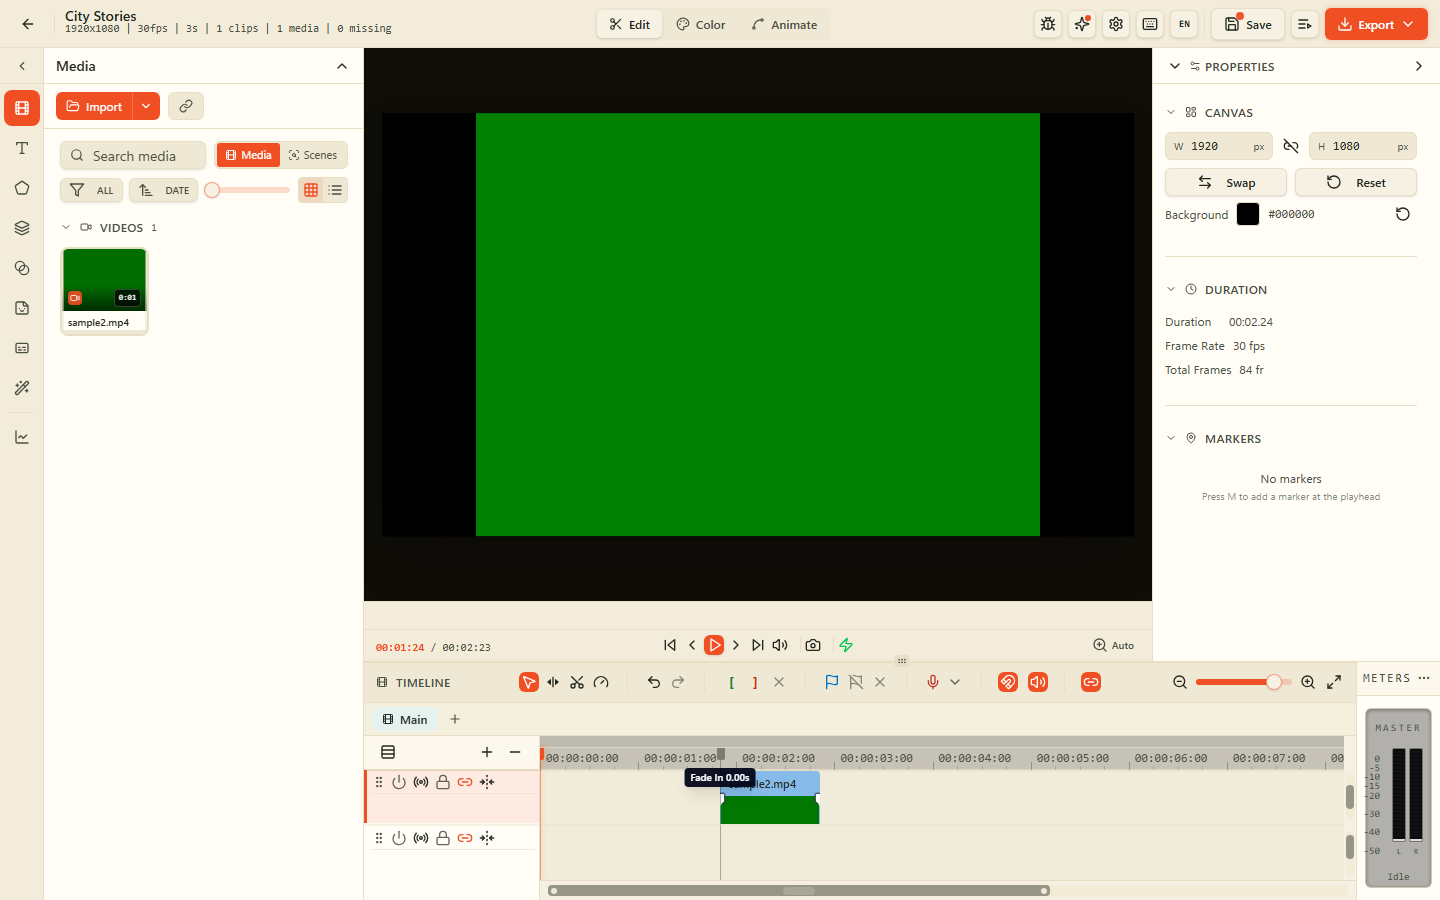The width and height of the screenshot is (1440, 900).
Task: Show keyboard shortcuts icon
Action: (1150, 24)
